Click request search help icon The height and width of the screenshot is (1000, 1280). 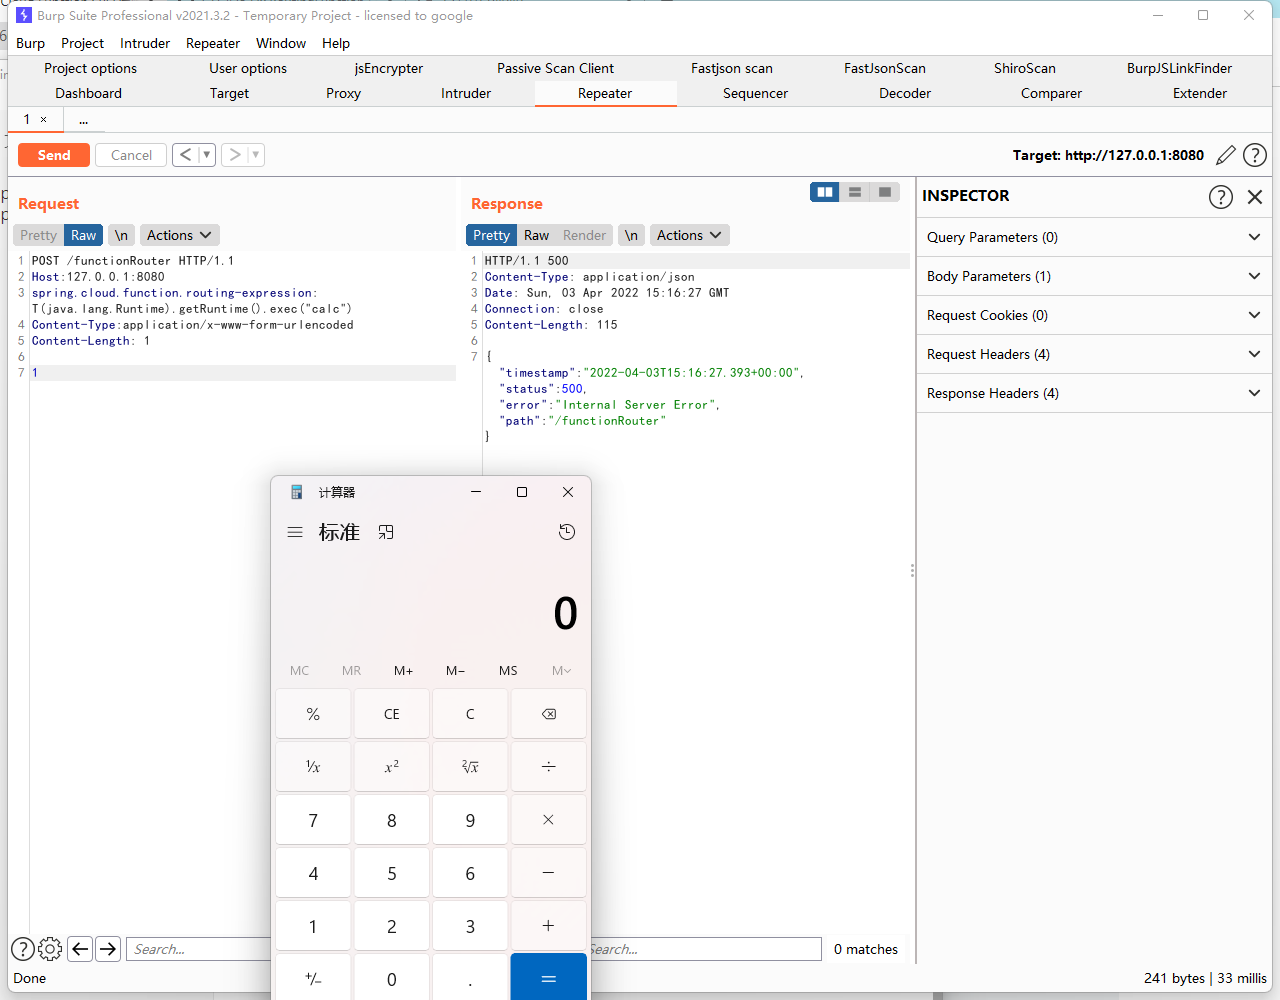pos(22,949)
